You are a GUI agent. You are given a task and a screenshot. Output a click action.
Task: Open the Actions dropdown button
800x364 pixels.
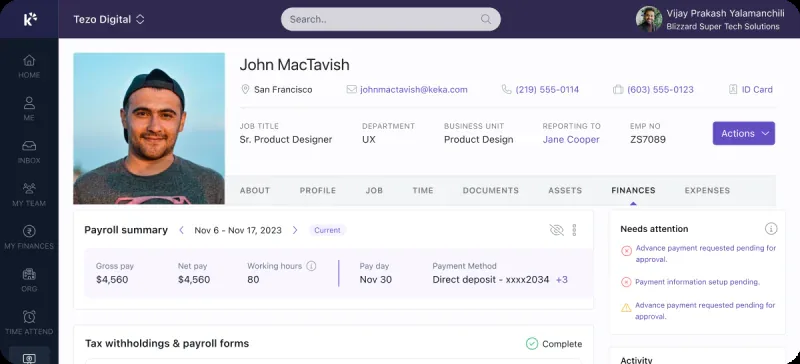[743, 133]
